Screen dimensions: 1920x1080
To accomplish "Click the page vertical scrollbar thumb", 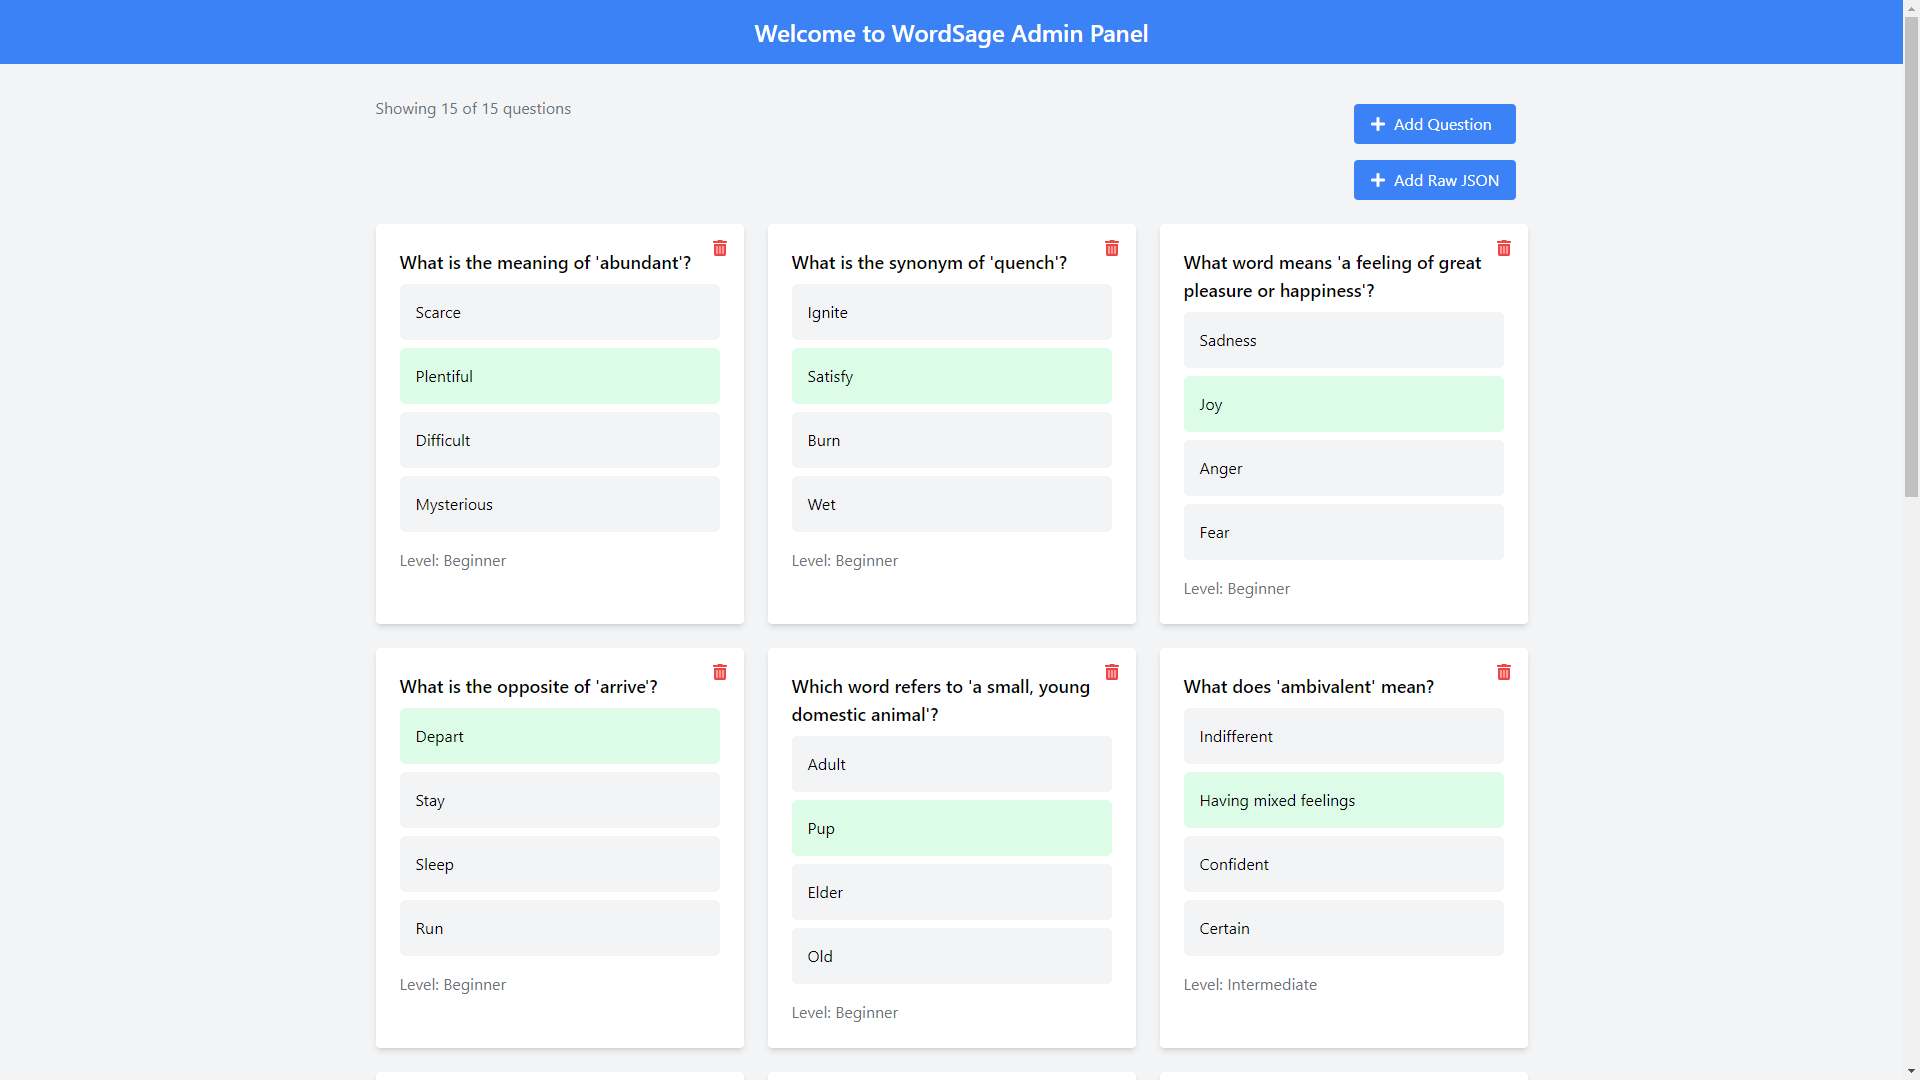I will (x=1911, y=255).
